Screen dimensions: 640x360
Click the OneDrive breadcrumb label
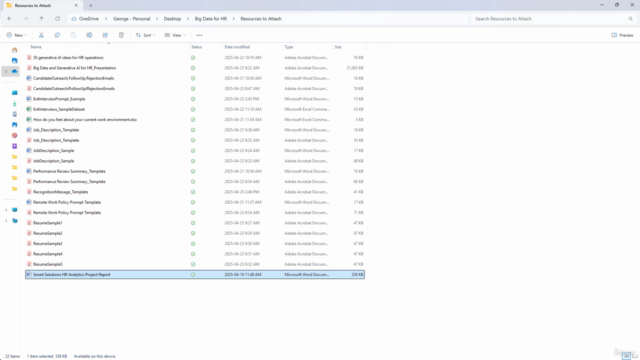89,19
